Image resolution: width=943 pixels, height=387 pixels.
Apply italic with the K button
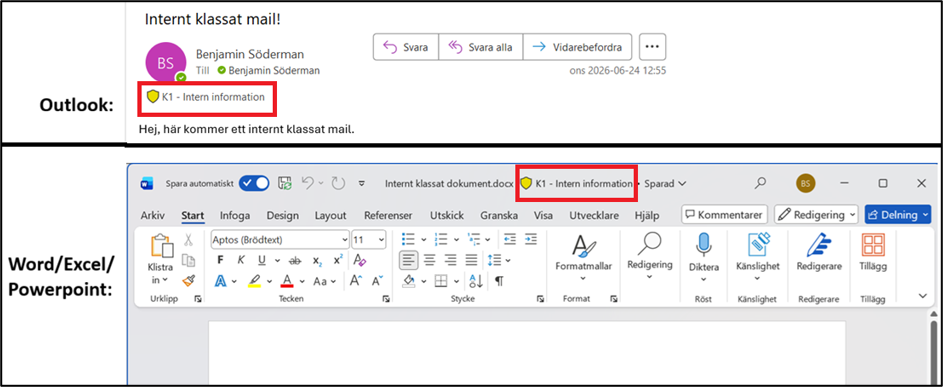click(x=241, y=260)
